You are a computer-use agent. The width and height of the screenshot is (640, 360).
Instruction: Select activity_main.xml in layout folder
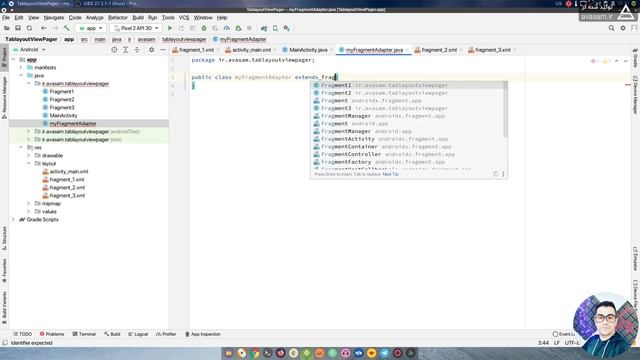(x=69, y=171)
